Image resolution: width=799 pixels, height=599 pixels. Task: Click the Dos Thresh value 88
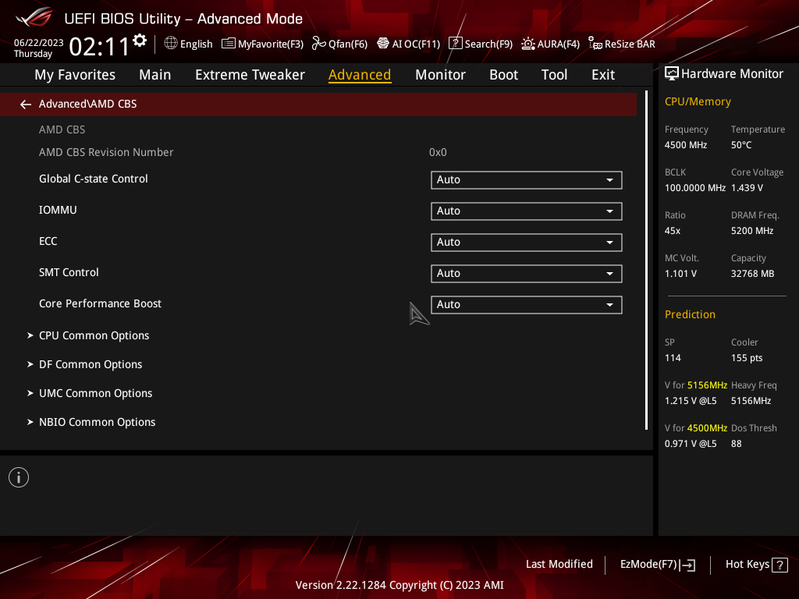(736, 444)
